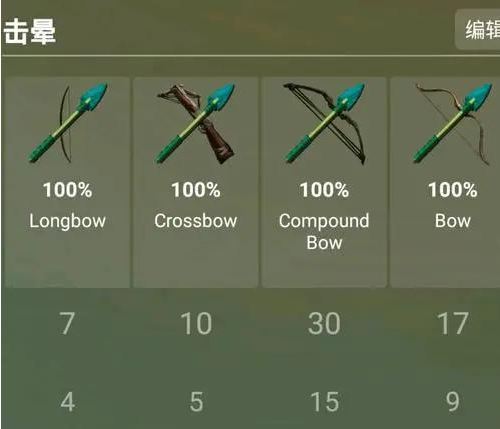Image resolution: width=500 pixels, height=429 pixels.
Task: Click the 击晕 section heading
Action: [x=30, y=31]
